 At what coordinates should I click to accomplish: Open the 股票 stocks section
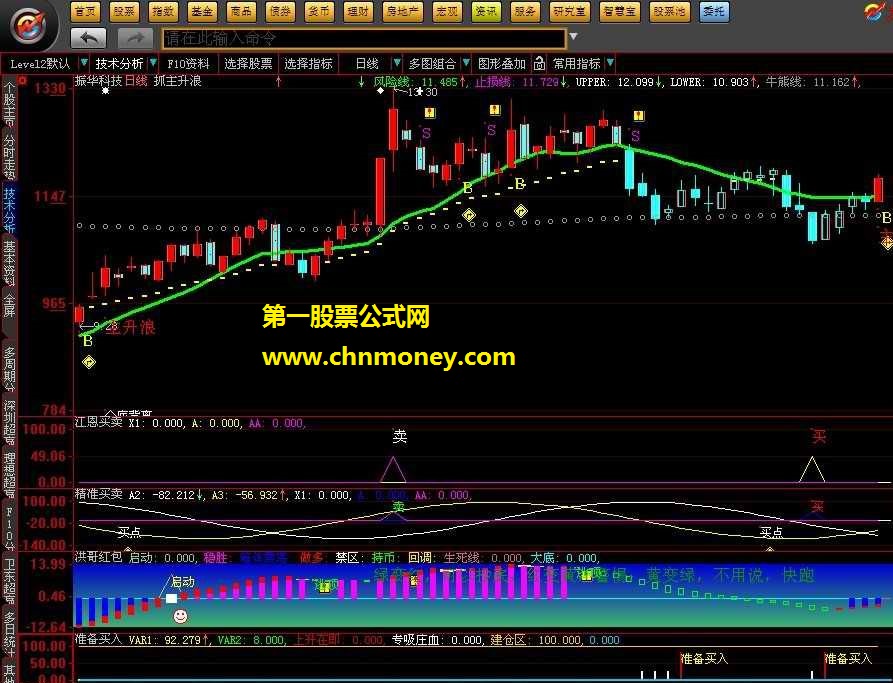pyautogui.click(x=124, y=11)
